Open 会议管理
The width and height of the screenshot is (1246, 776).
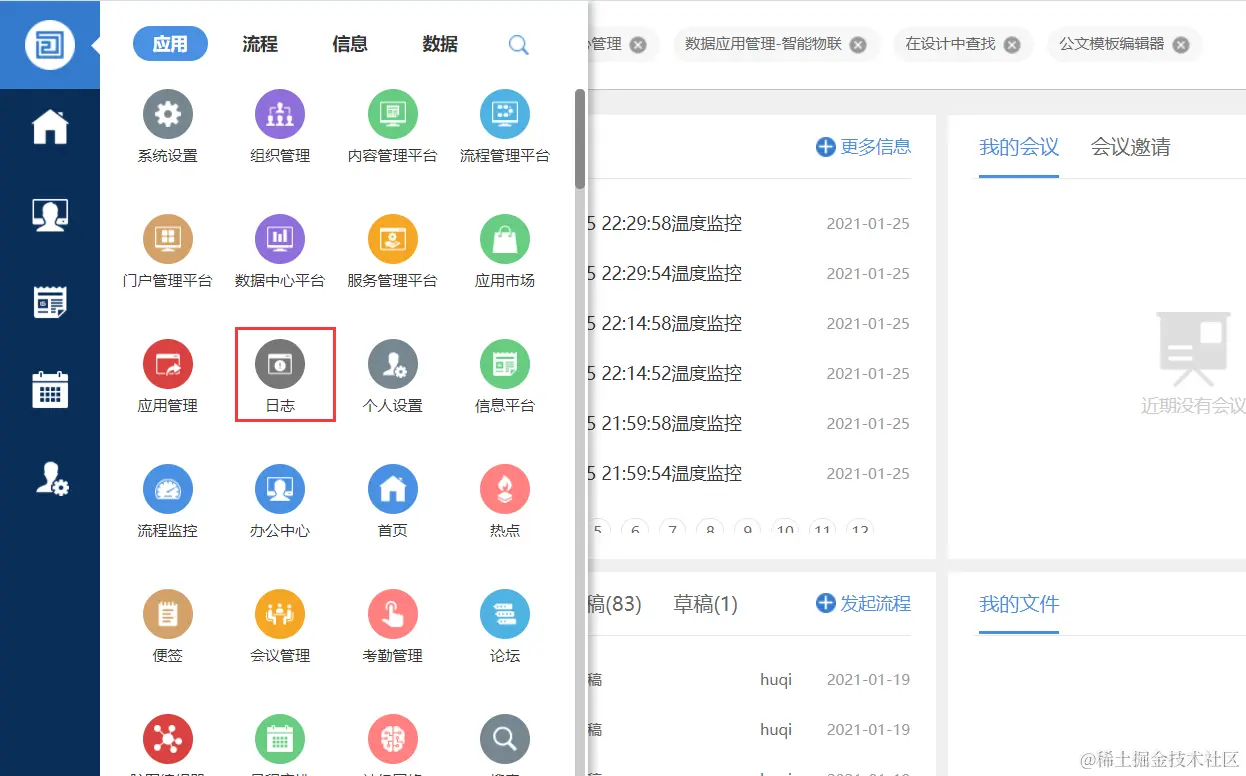pyautogui.click(x=280, y=626)
